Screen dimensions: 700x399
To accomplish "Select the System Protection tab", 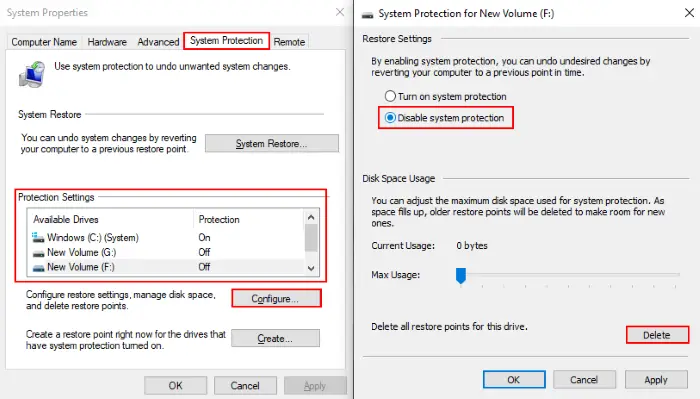I will [226, 41].
